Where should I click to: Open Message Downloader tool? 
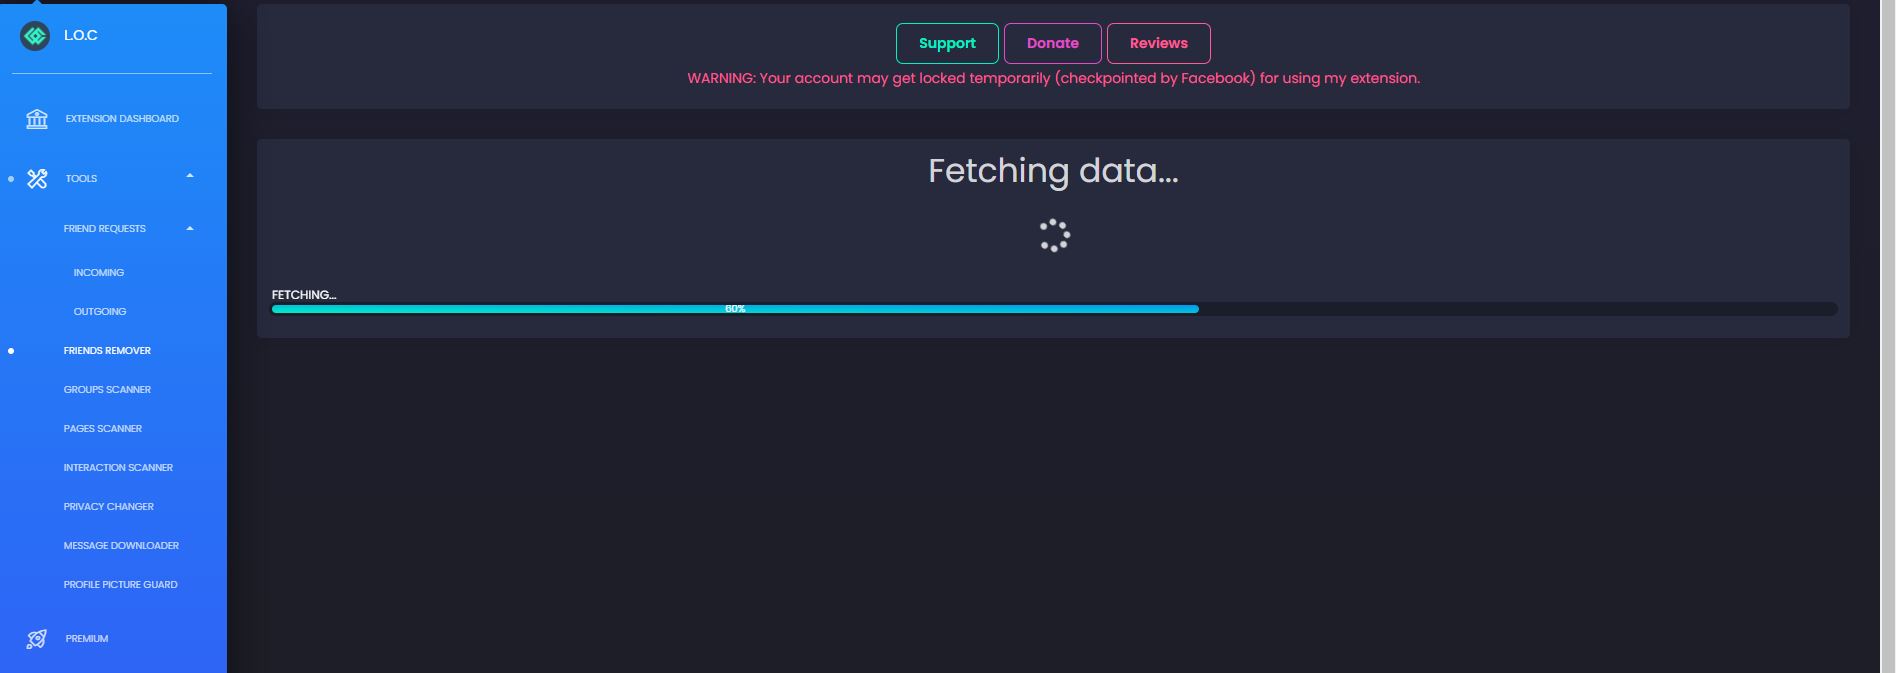pyautogui.click(x=121, y=546)
